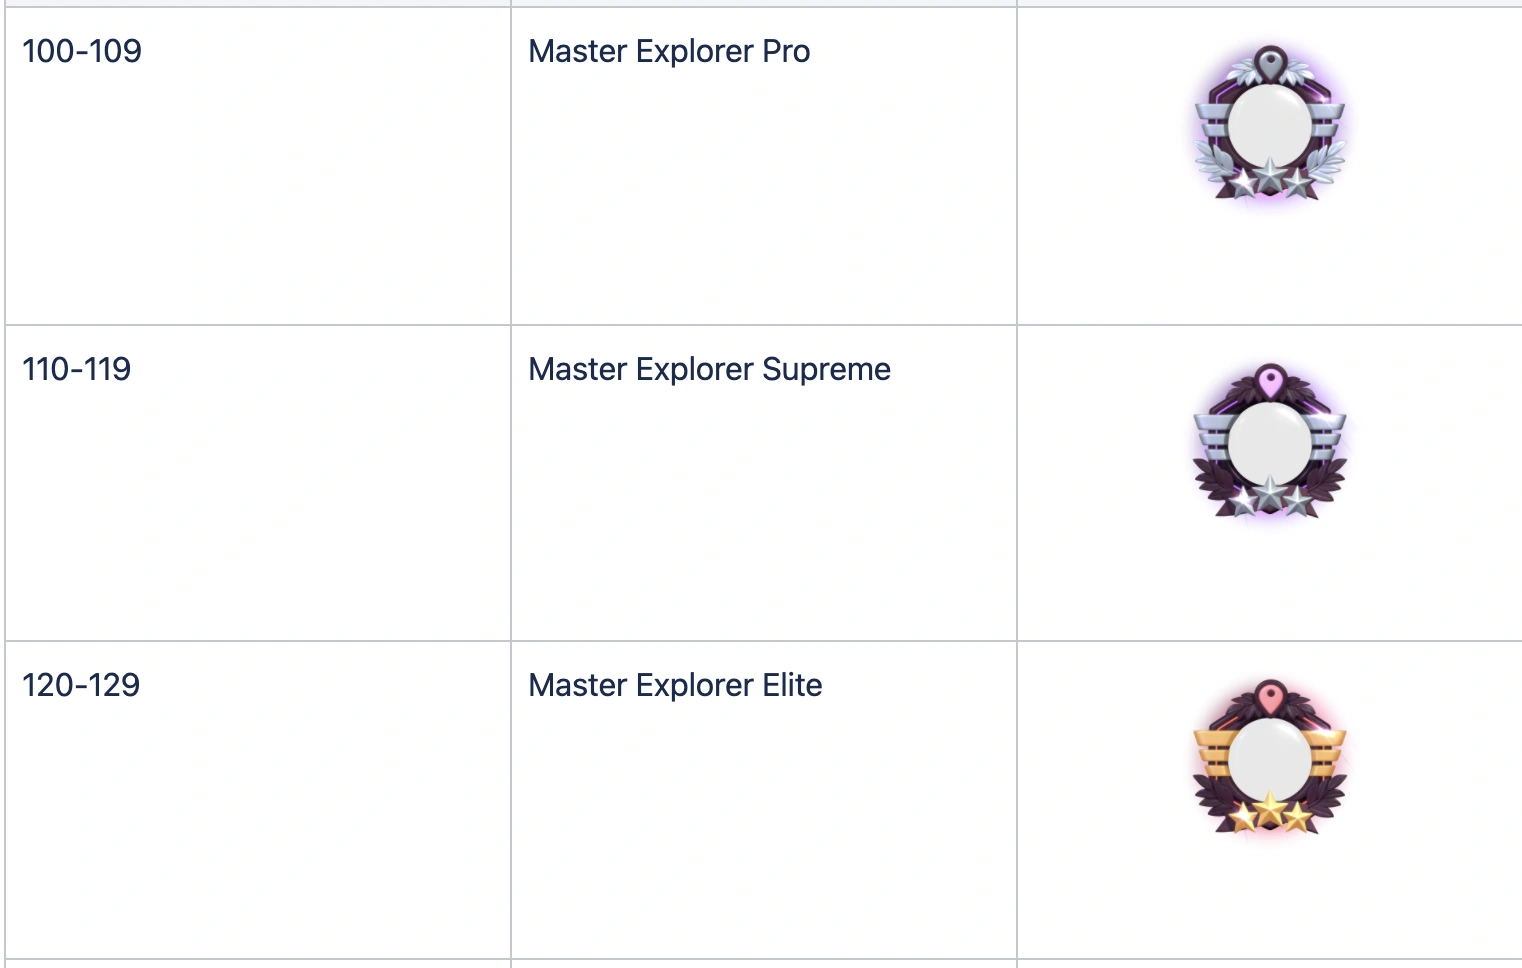Click the "Master Explorer Supreme" title text
This screenshot has height=968, width=1522.
coord(709,369)
